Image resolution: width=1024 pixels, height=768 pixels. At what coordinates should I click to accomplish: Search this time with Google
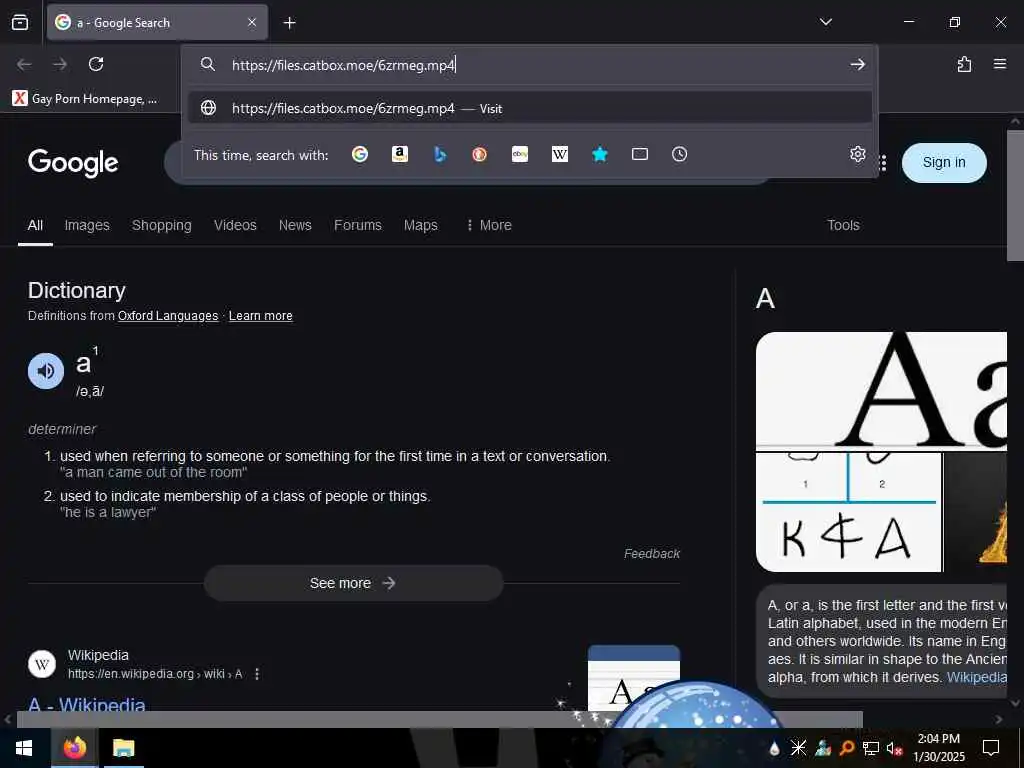(360, 154)
